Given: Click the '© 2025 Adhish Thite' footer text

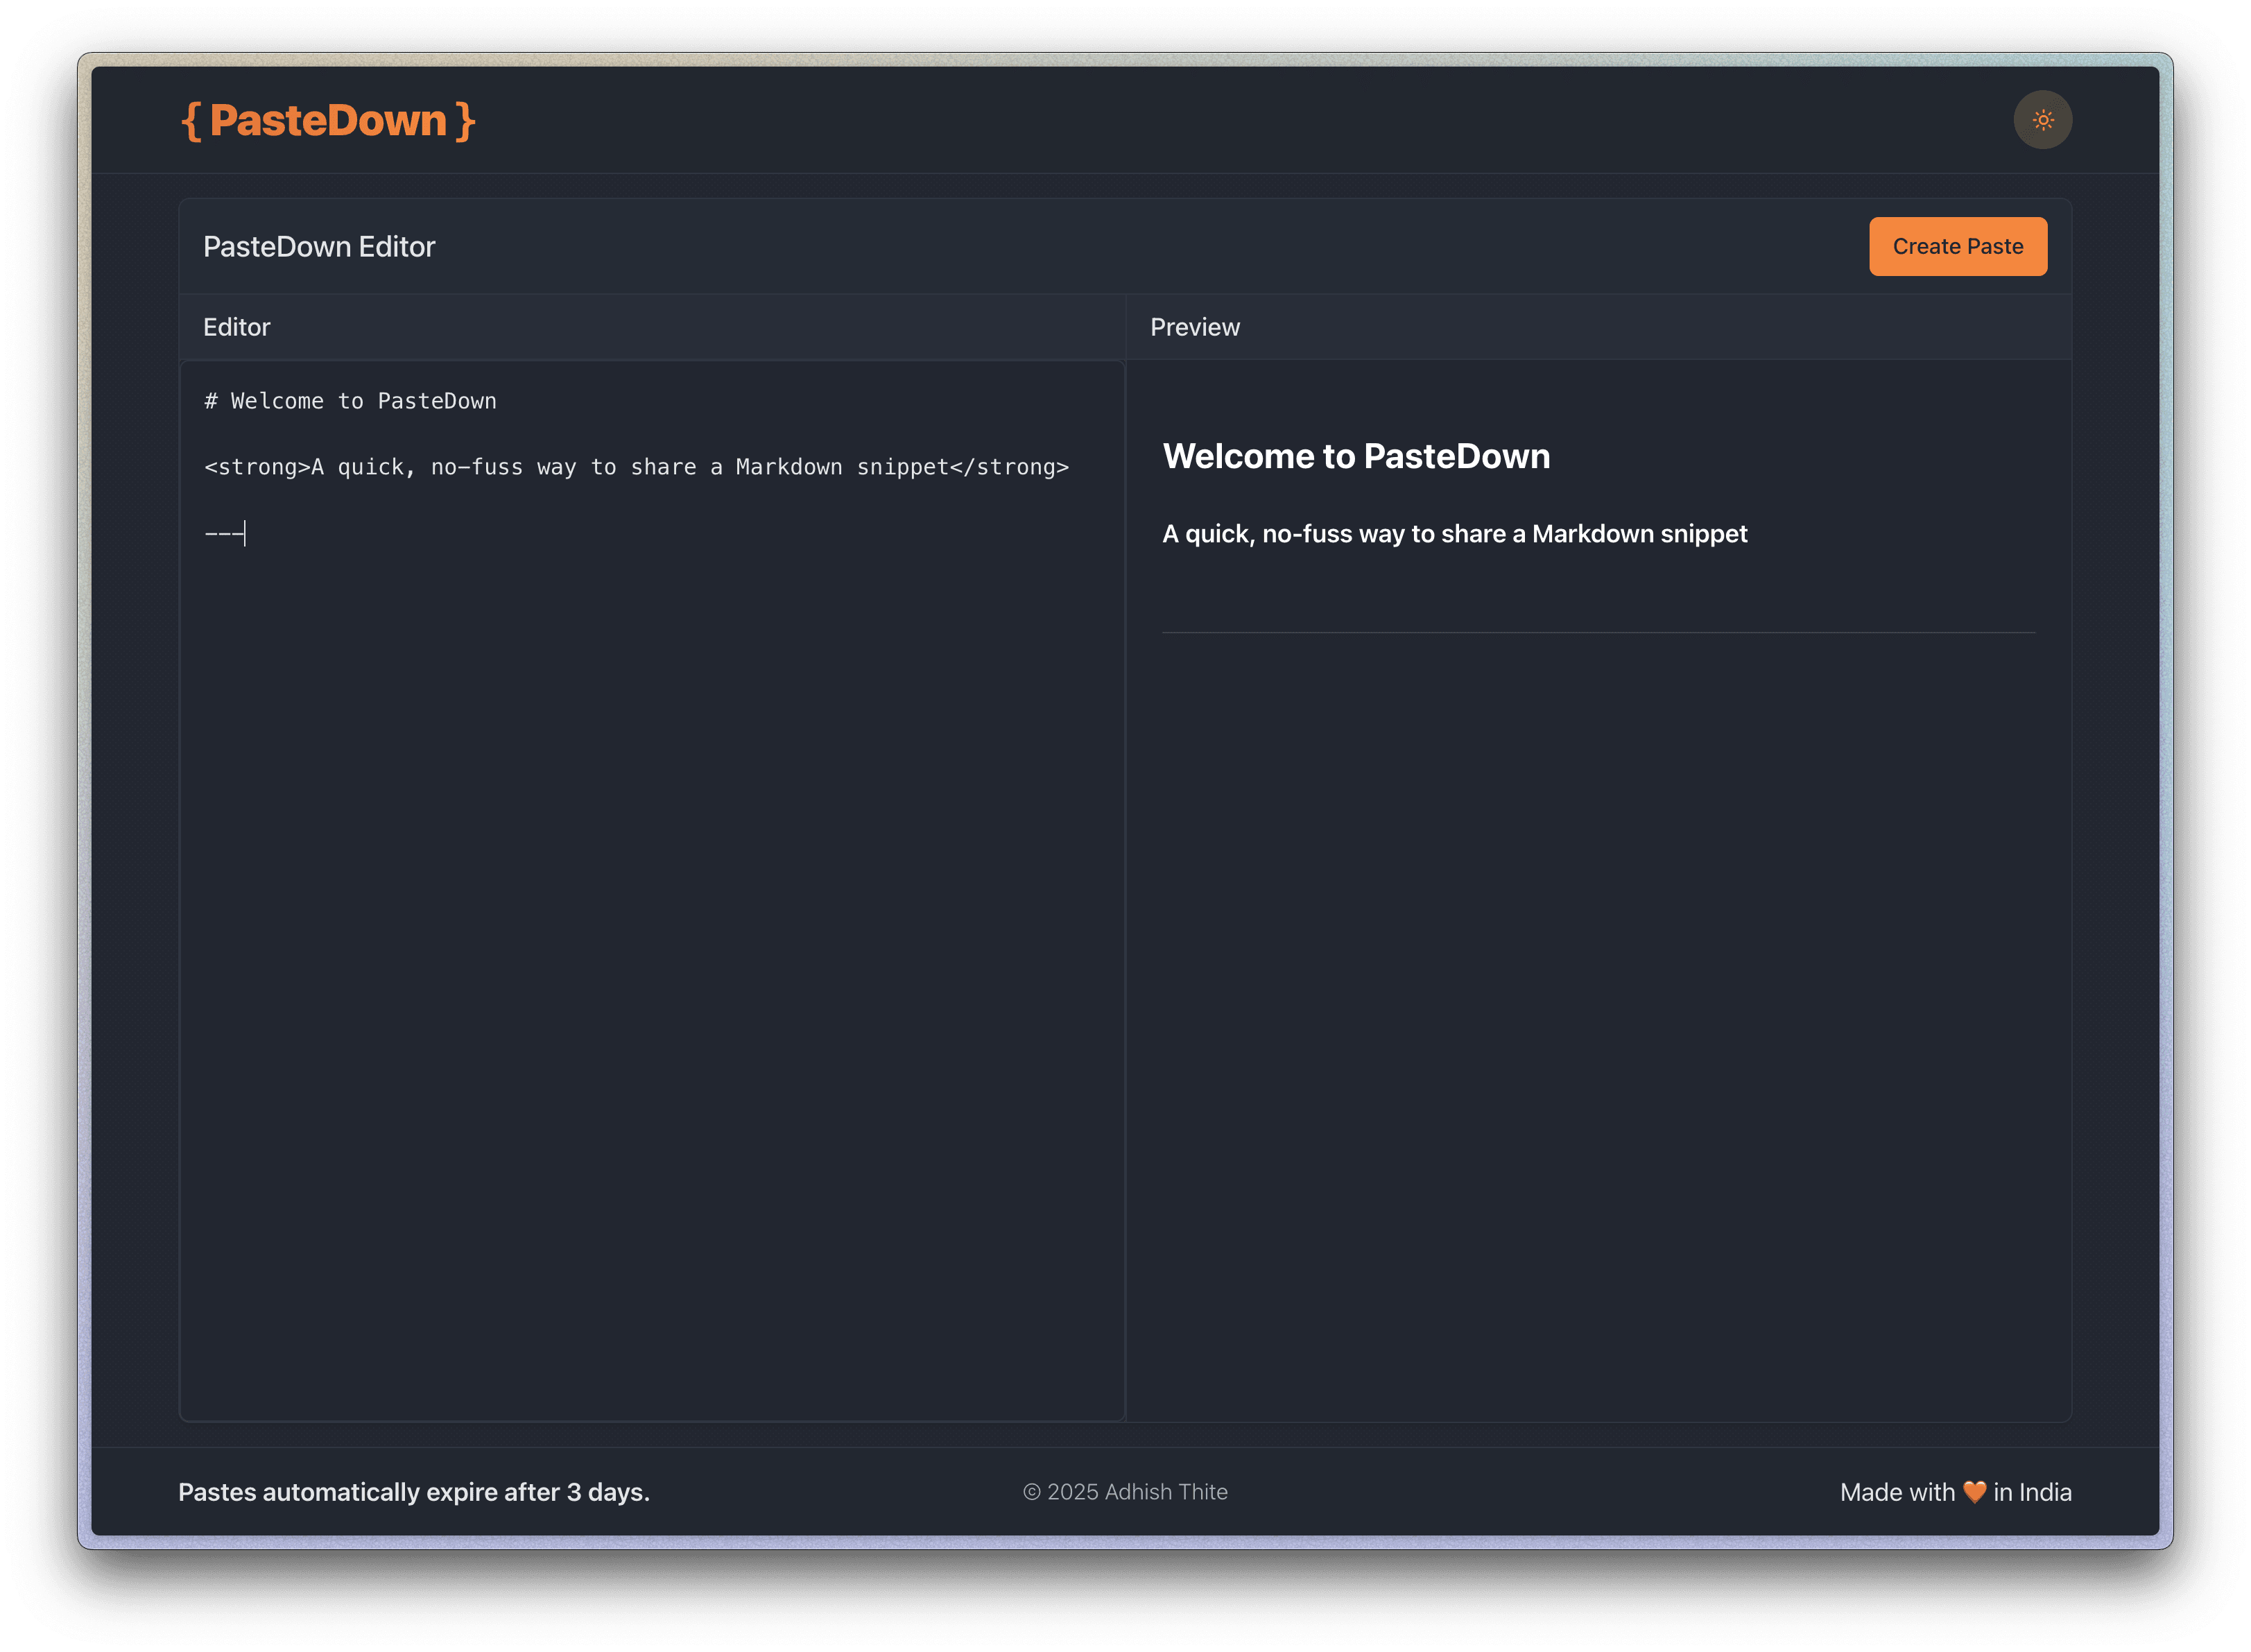Looking at the screenshot, I should [x=1125, y=1492].
